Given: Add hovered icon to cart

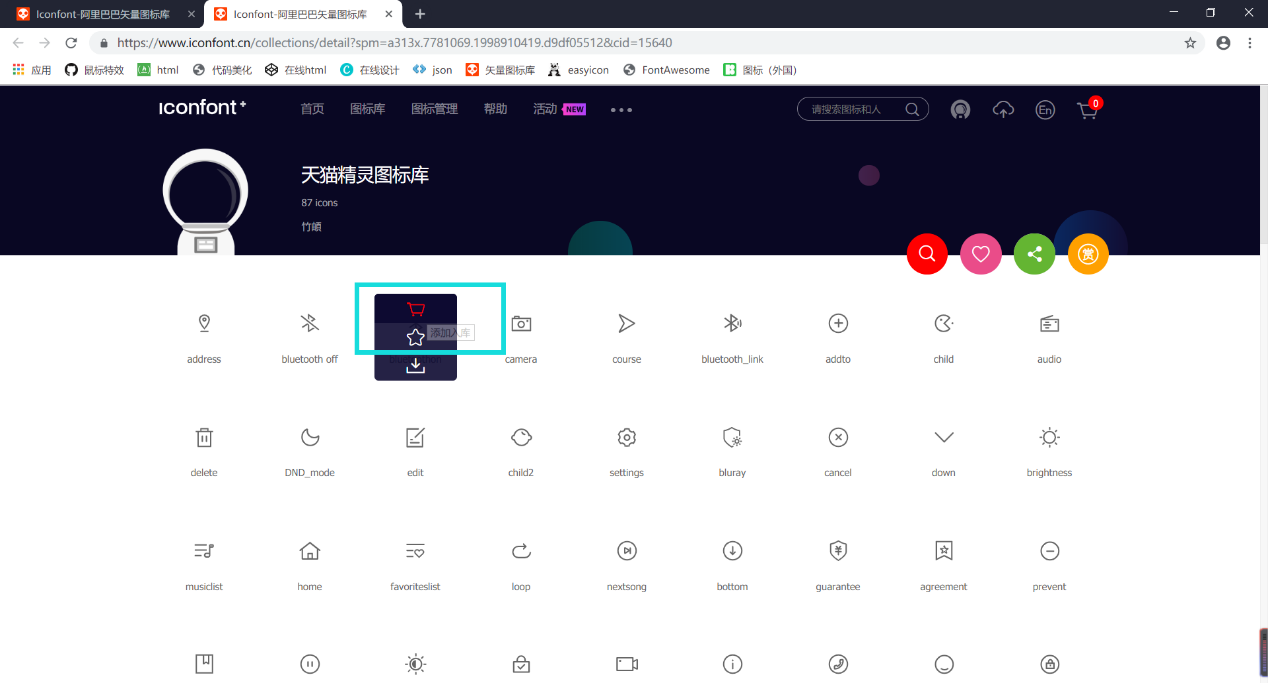Looking at the screenshot, I should [x=416, y=309].
